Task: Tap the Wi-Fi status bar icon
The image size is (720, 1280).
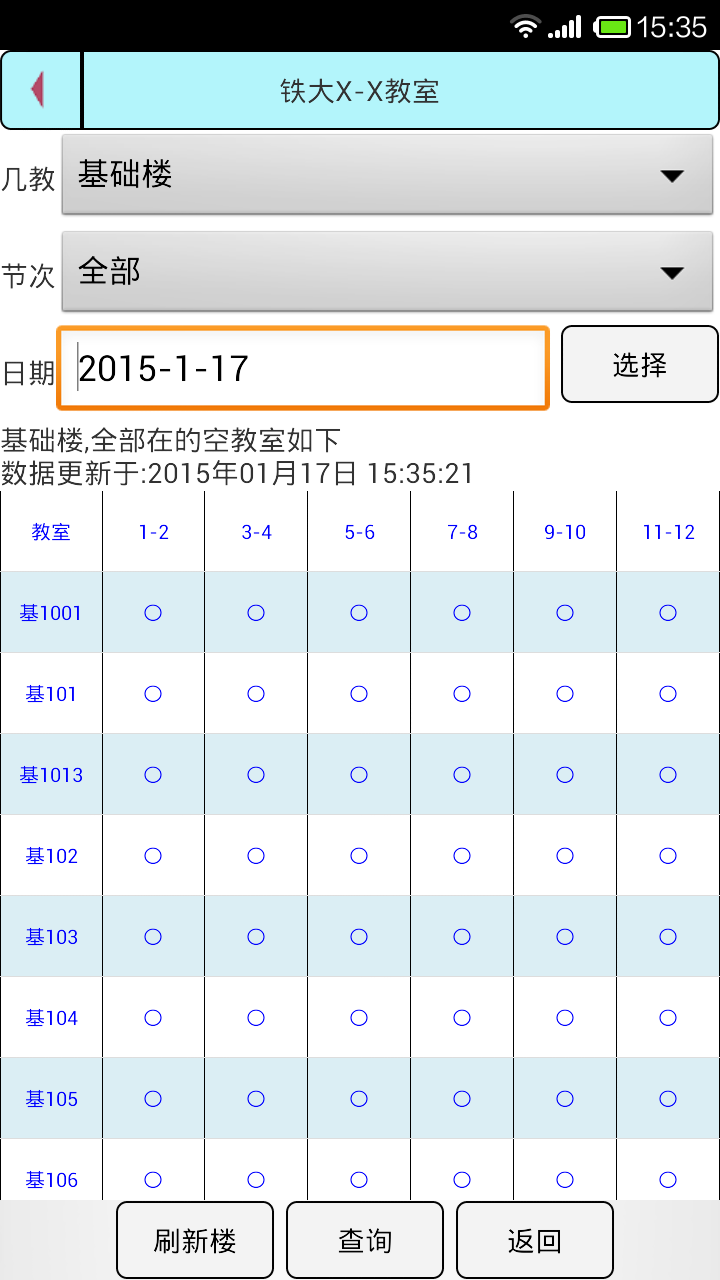Action: [525, 27]
